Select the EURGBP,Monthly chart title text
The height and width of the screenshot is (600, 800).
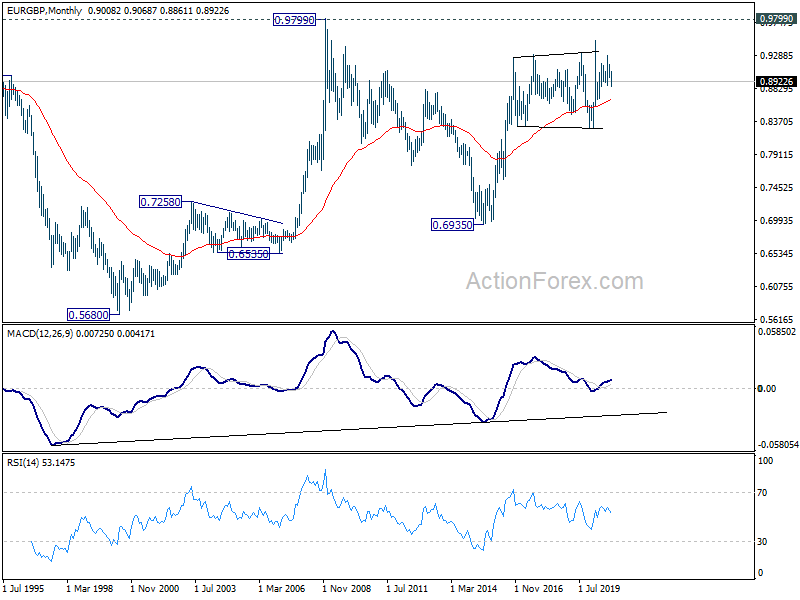click(44, 10)
